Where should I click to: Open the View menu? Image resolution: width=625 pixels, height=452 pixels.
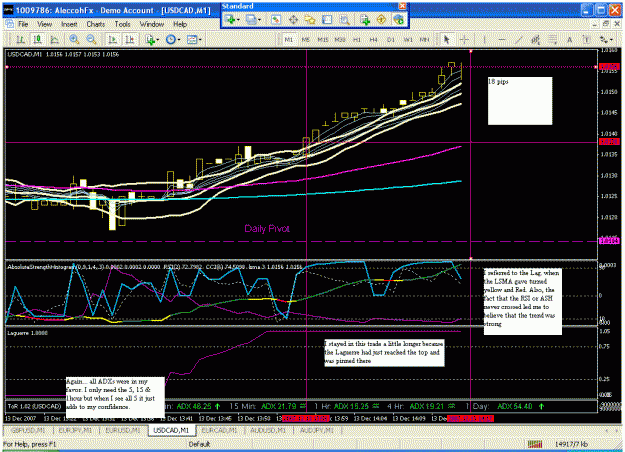pos(45,24)
